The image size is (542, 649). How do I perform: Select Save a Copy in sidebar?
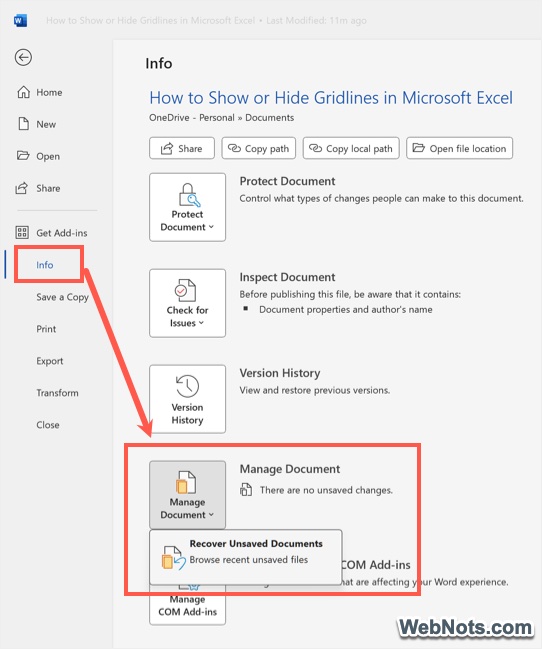click(x=63, y=297)
